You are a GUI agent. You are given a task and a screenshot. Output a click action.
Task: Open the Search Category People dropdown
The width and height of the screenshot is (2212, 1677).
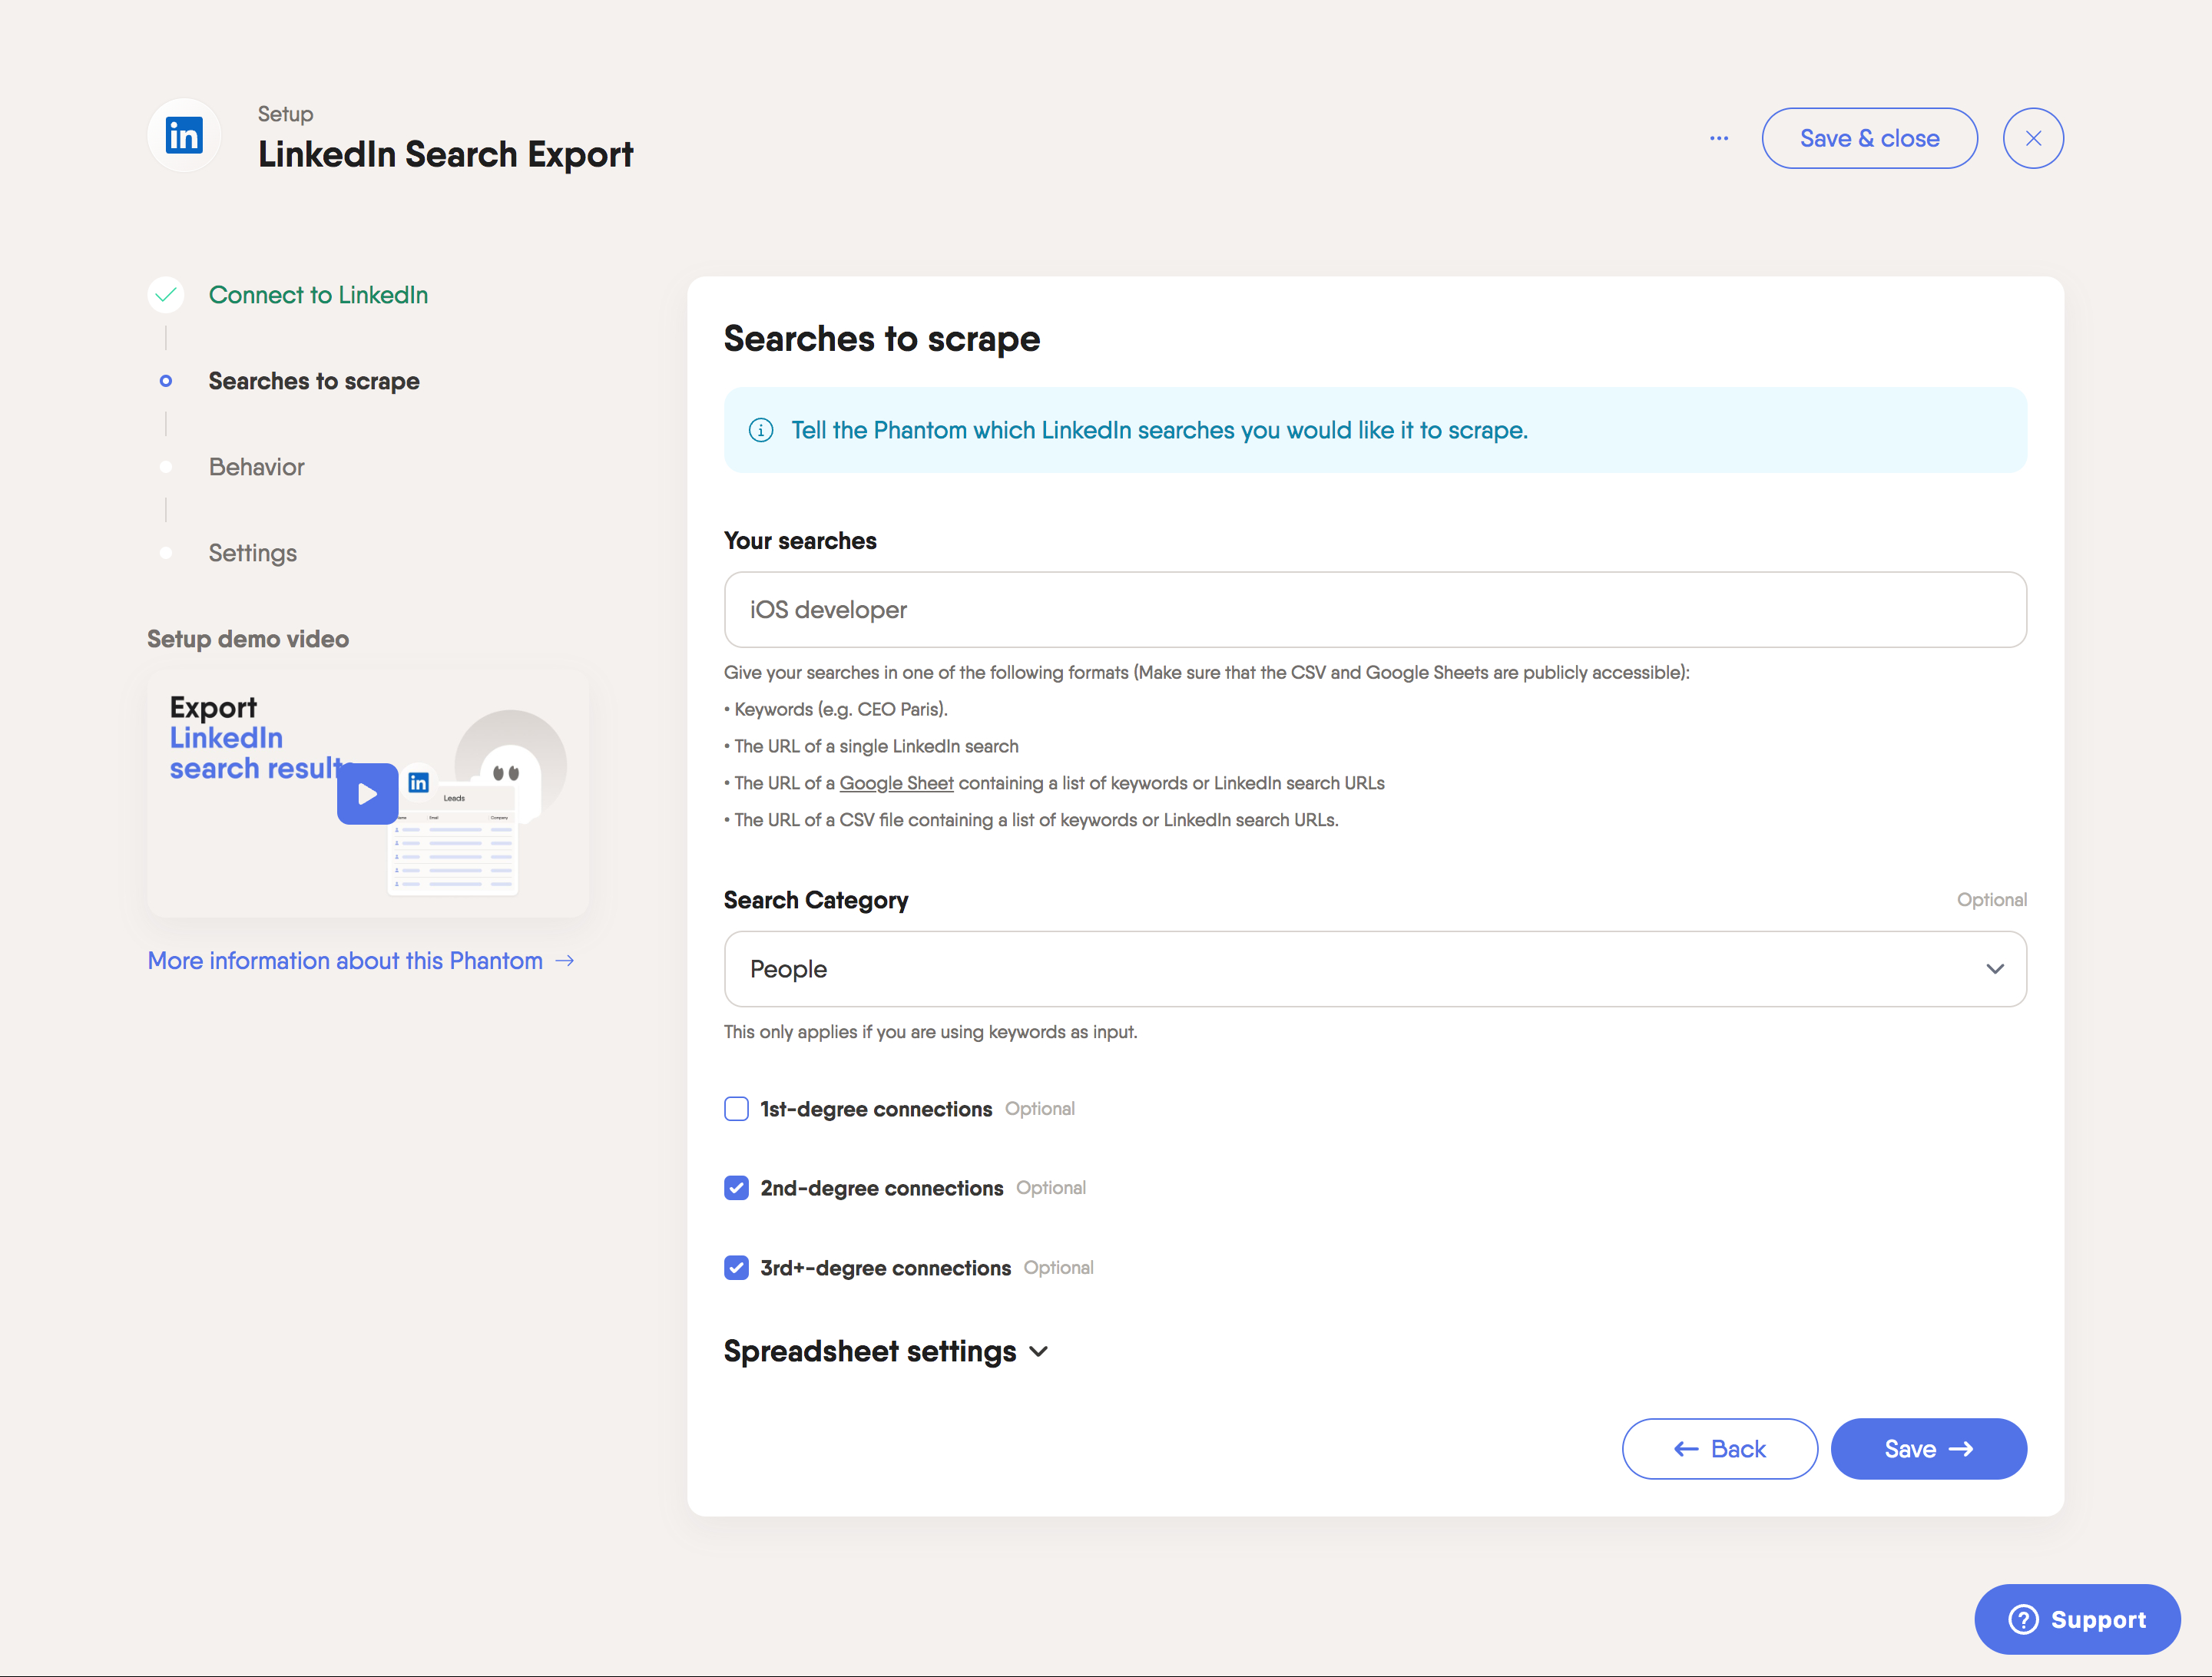coord(1374,969)
